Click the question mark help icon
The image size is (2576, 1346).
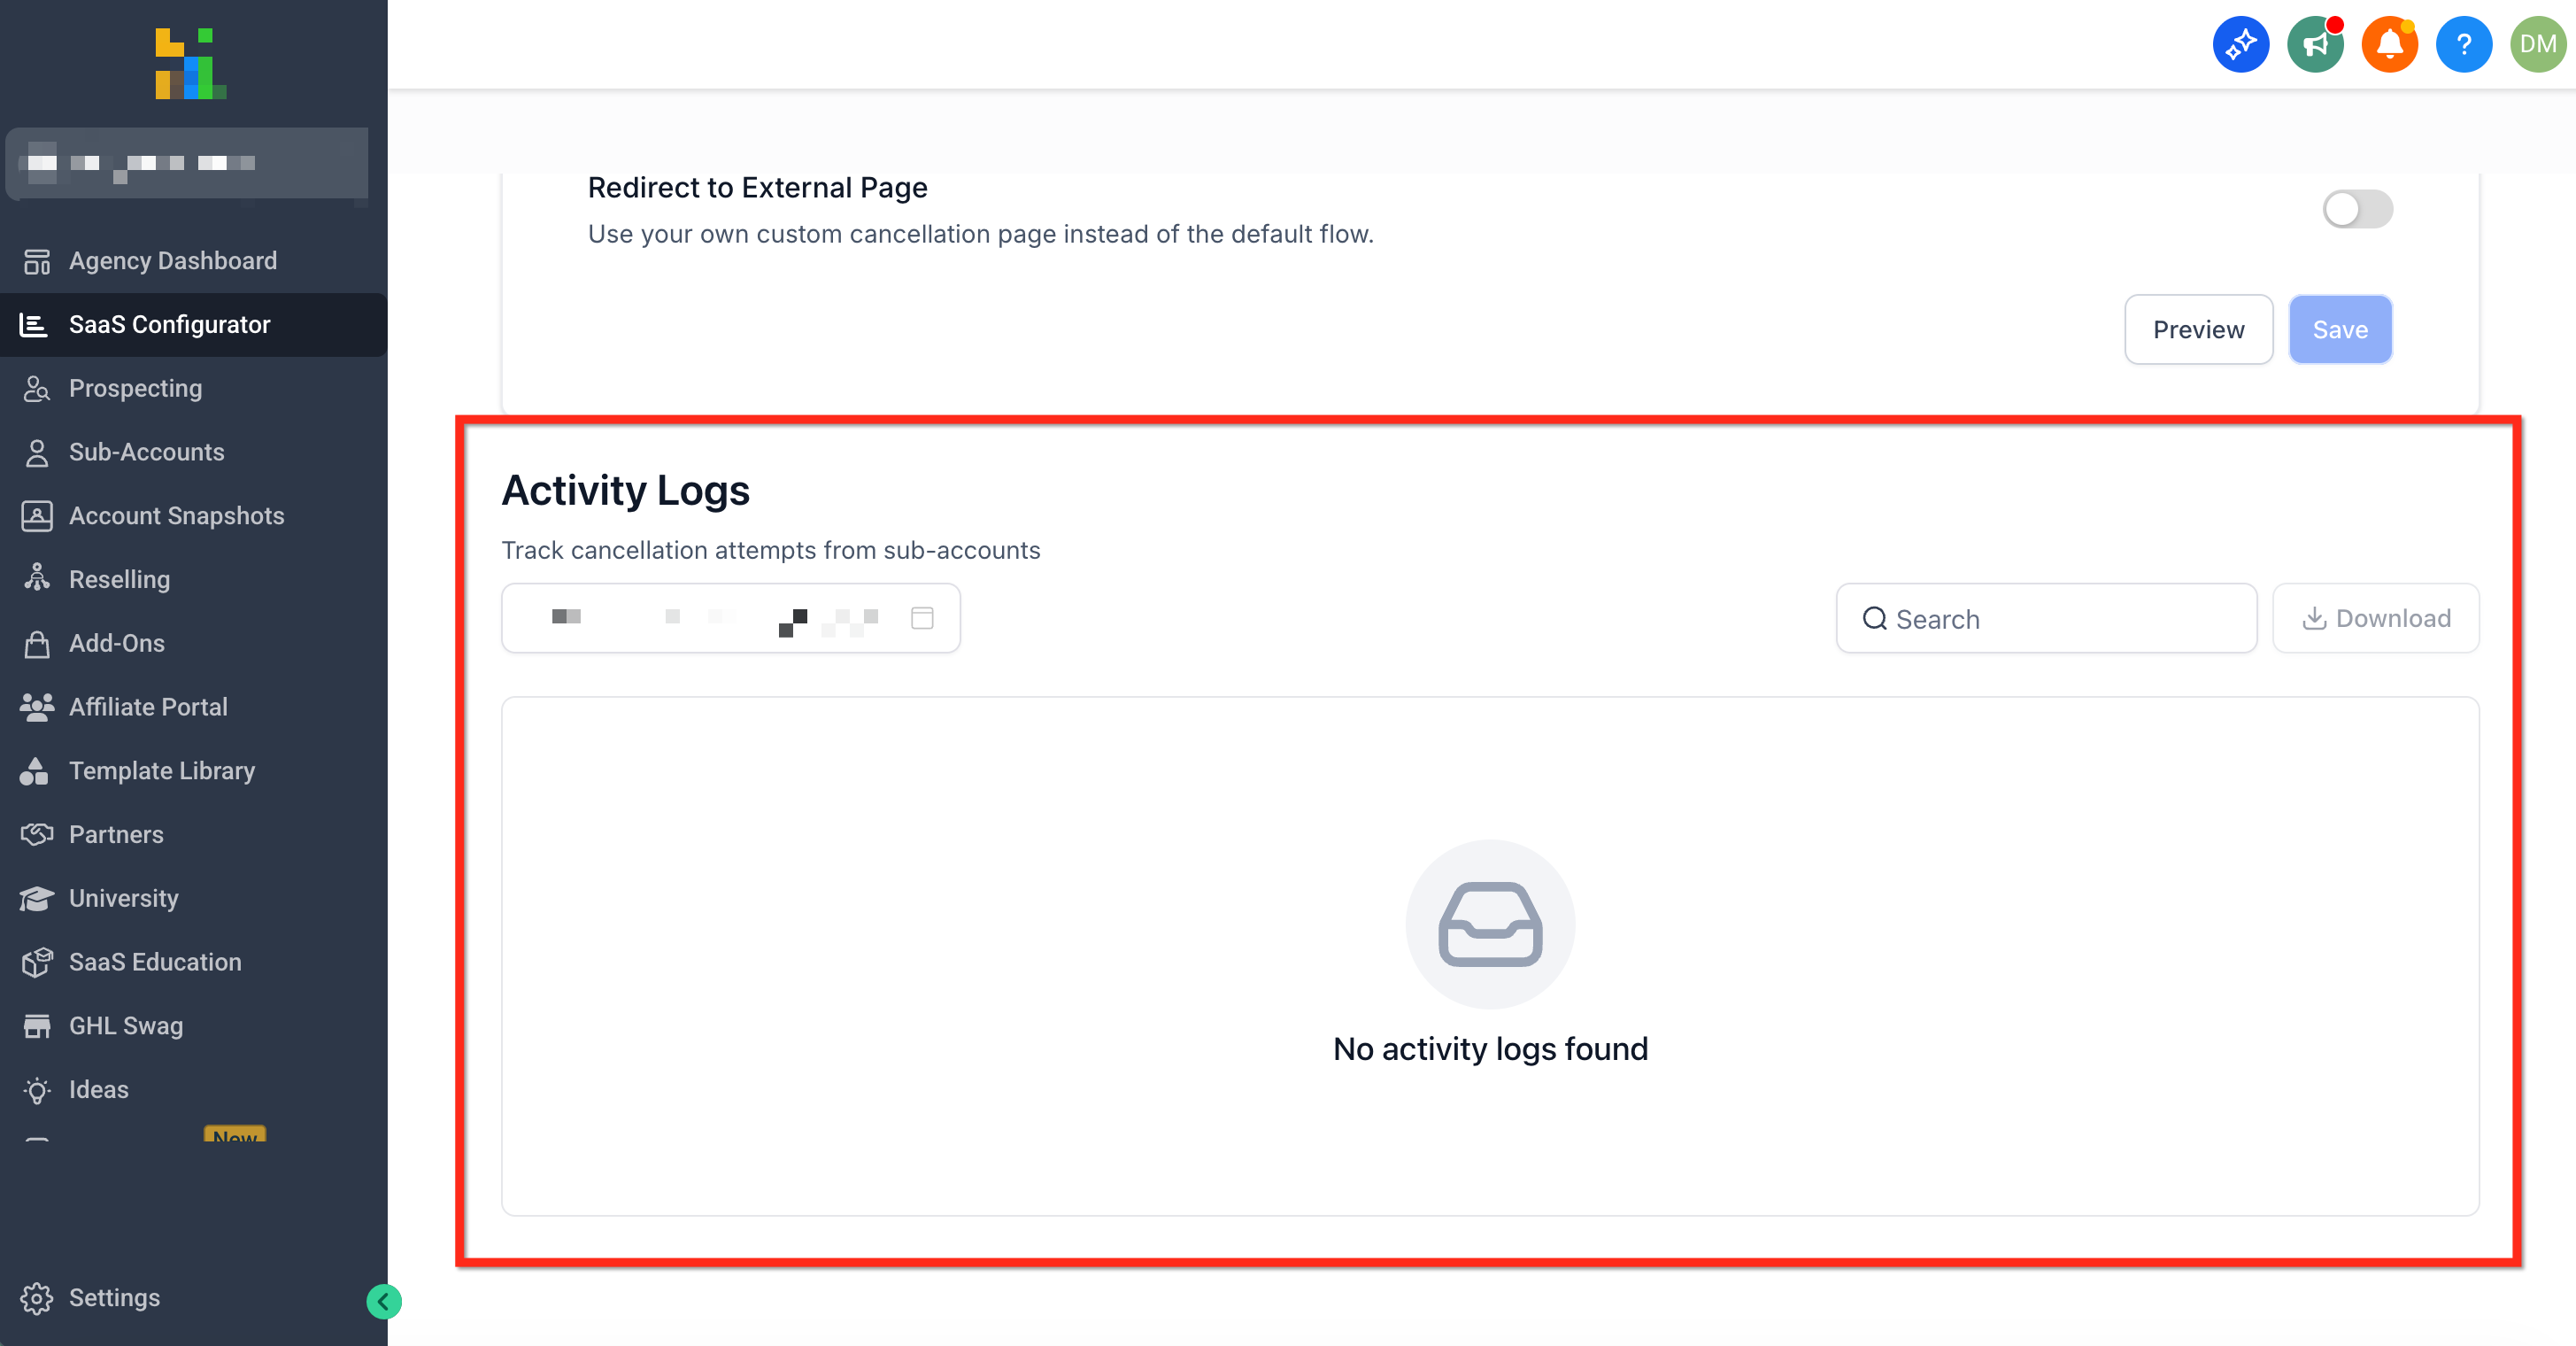(2463, 44)
